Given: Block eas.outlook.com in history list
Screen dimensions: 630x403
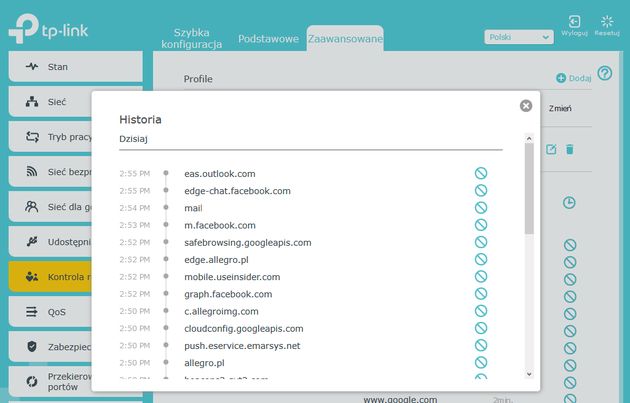Looking at the screenshot, I should [481, 173].
